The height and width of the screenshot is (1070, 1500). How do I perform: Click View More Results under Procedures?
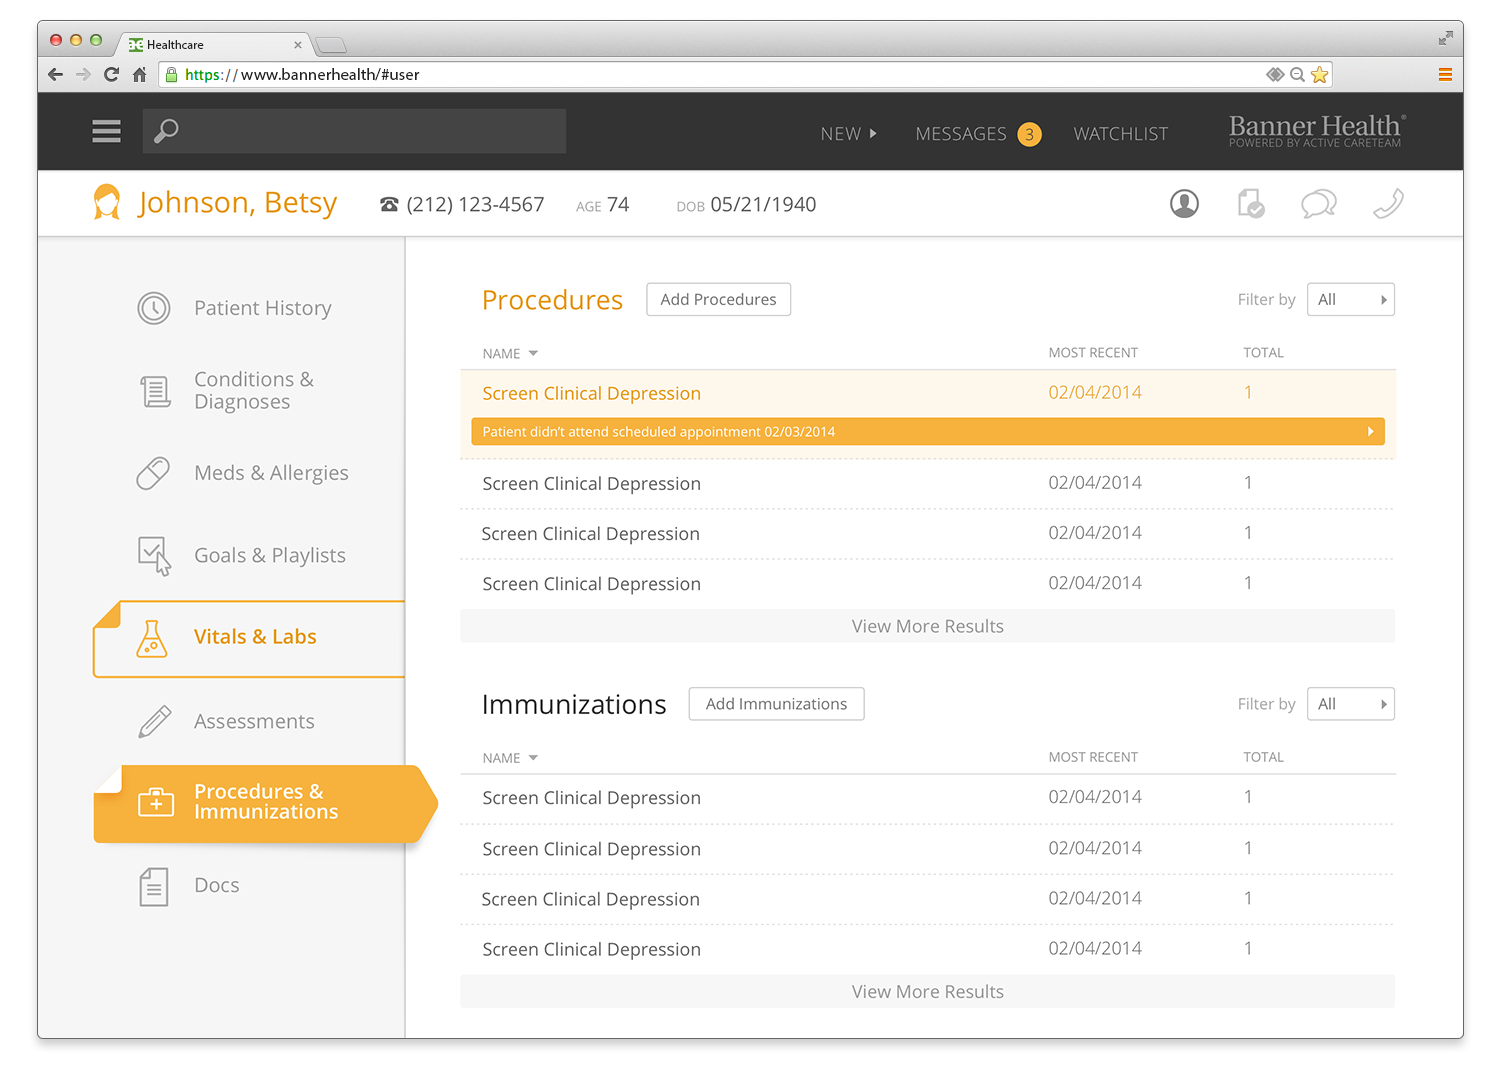[928, 626]
